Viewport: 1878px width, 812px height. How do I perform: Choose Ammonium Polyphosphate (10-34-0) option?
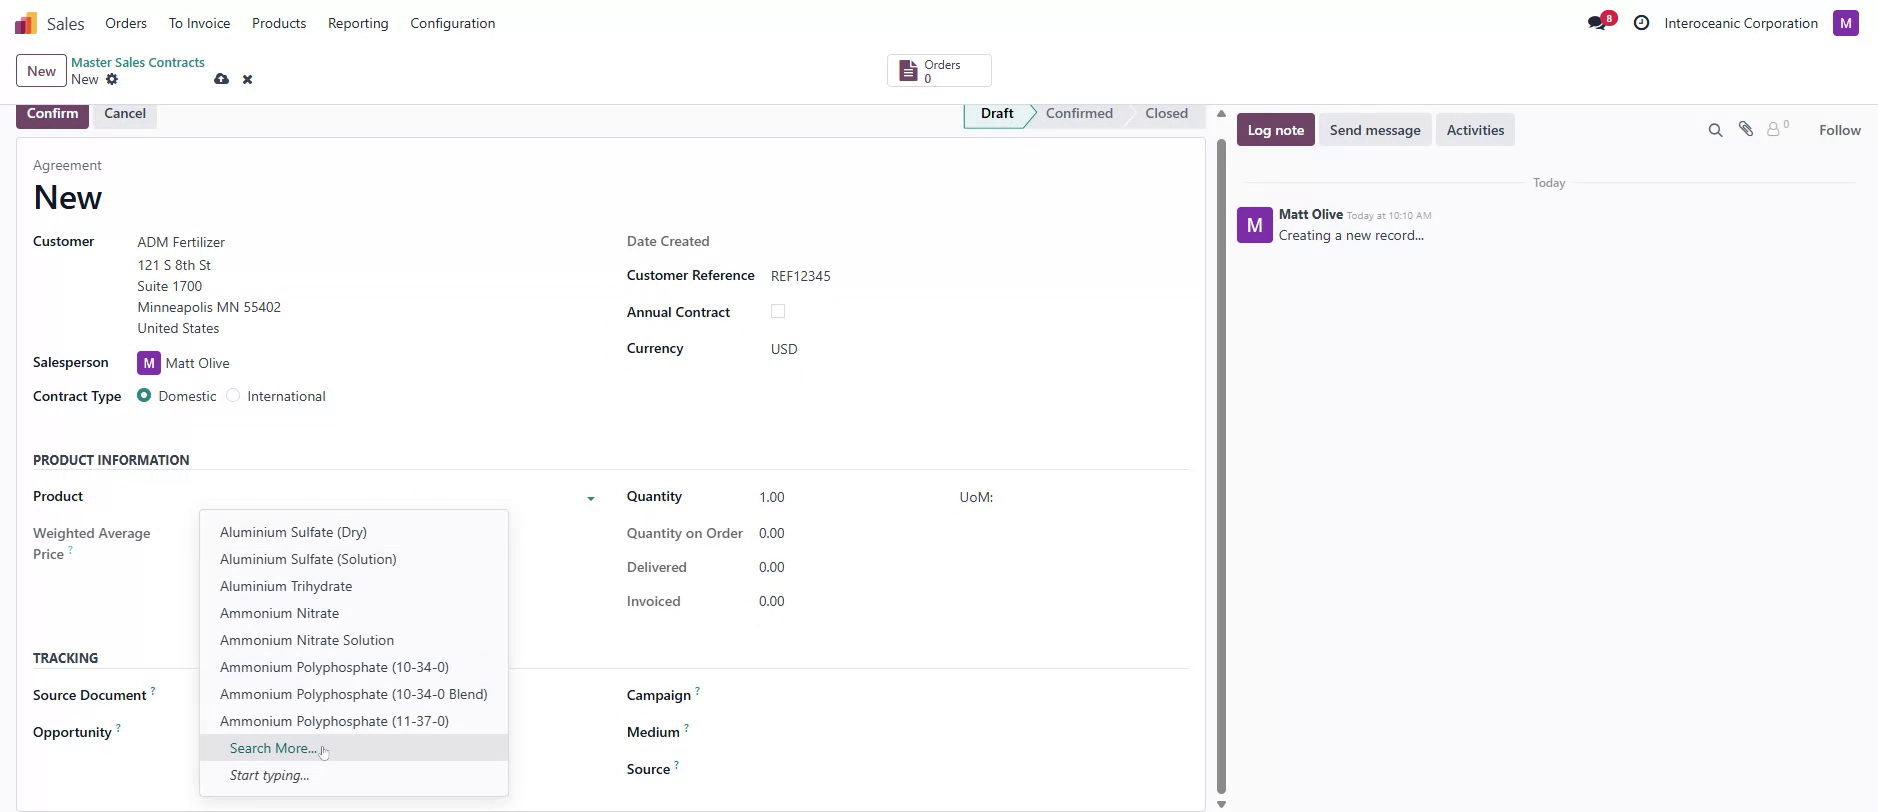(354, 667)
